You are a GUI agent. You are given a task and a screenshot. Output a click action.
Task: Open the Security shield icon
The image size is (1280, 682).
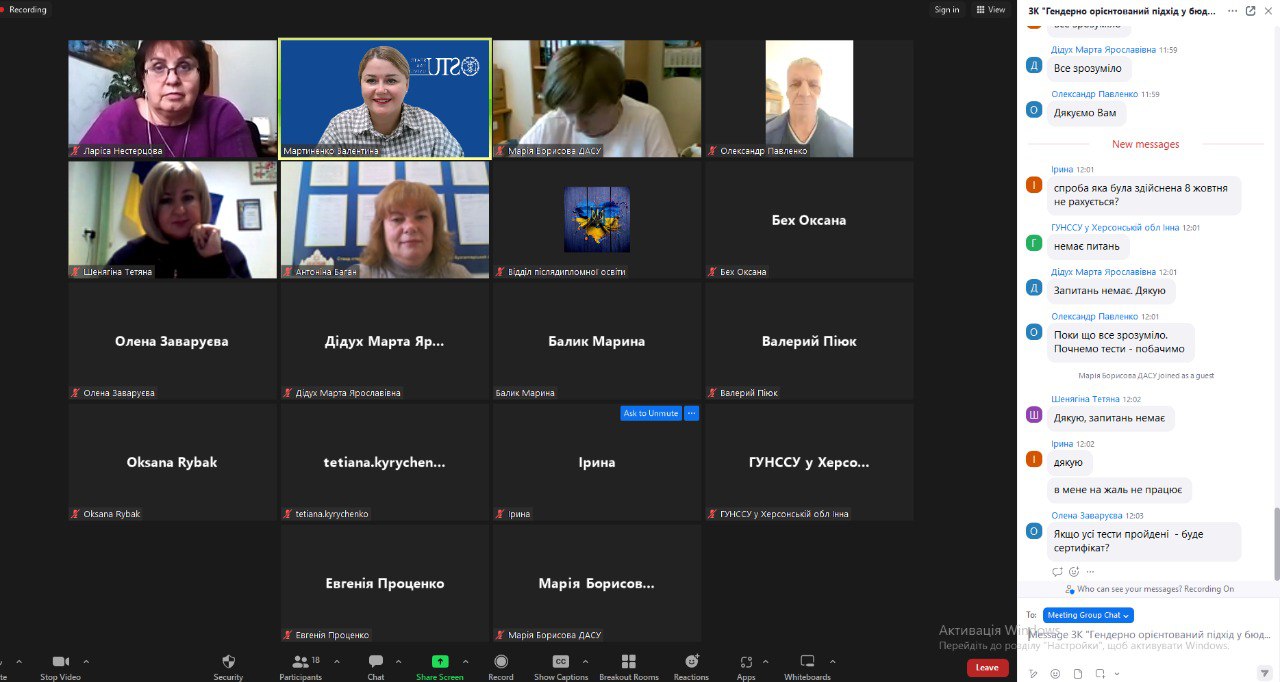[x=228, y=662]
